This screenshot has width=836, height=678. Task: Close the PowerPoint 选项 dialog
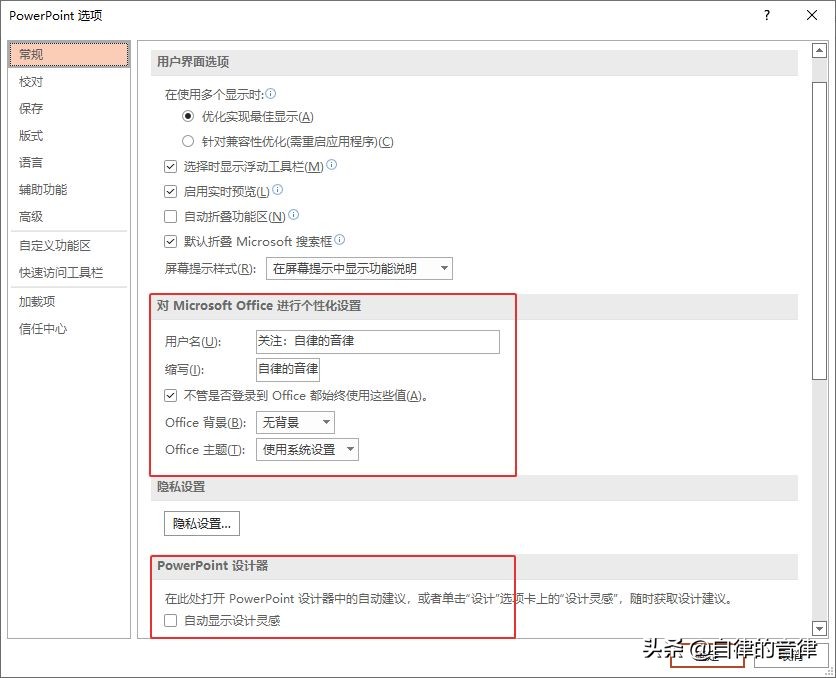(812, 15)
